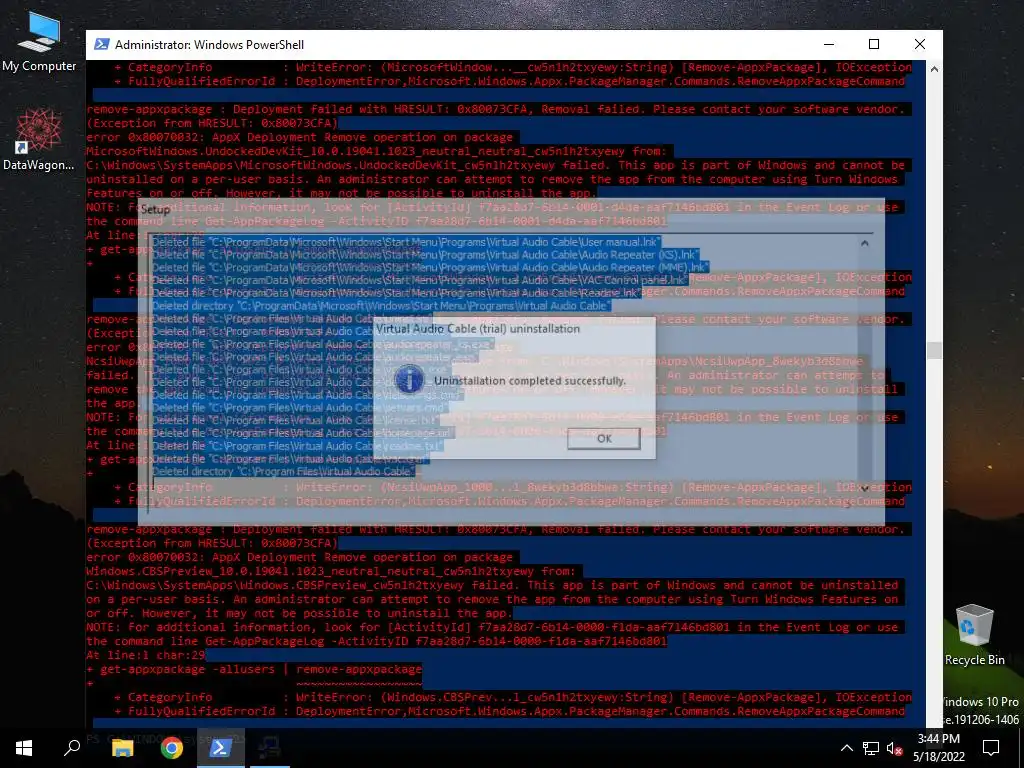The height and width of the screenshot is (768, 1024).
Task: Open taskbar search
Action: [x=72, y=748]
